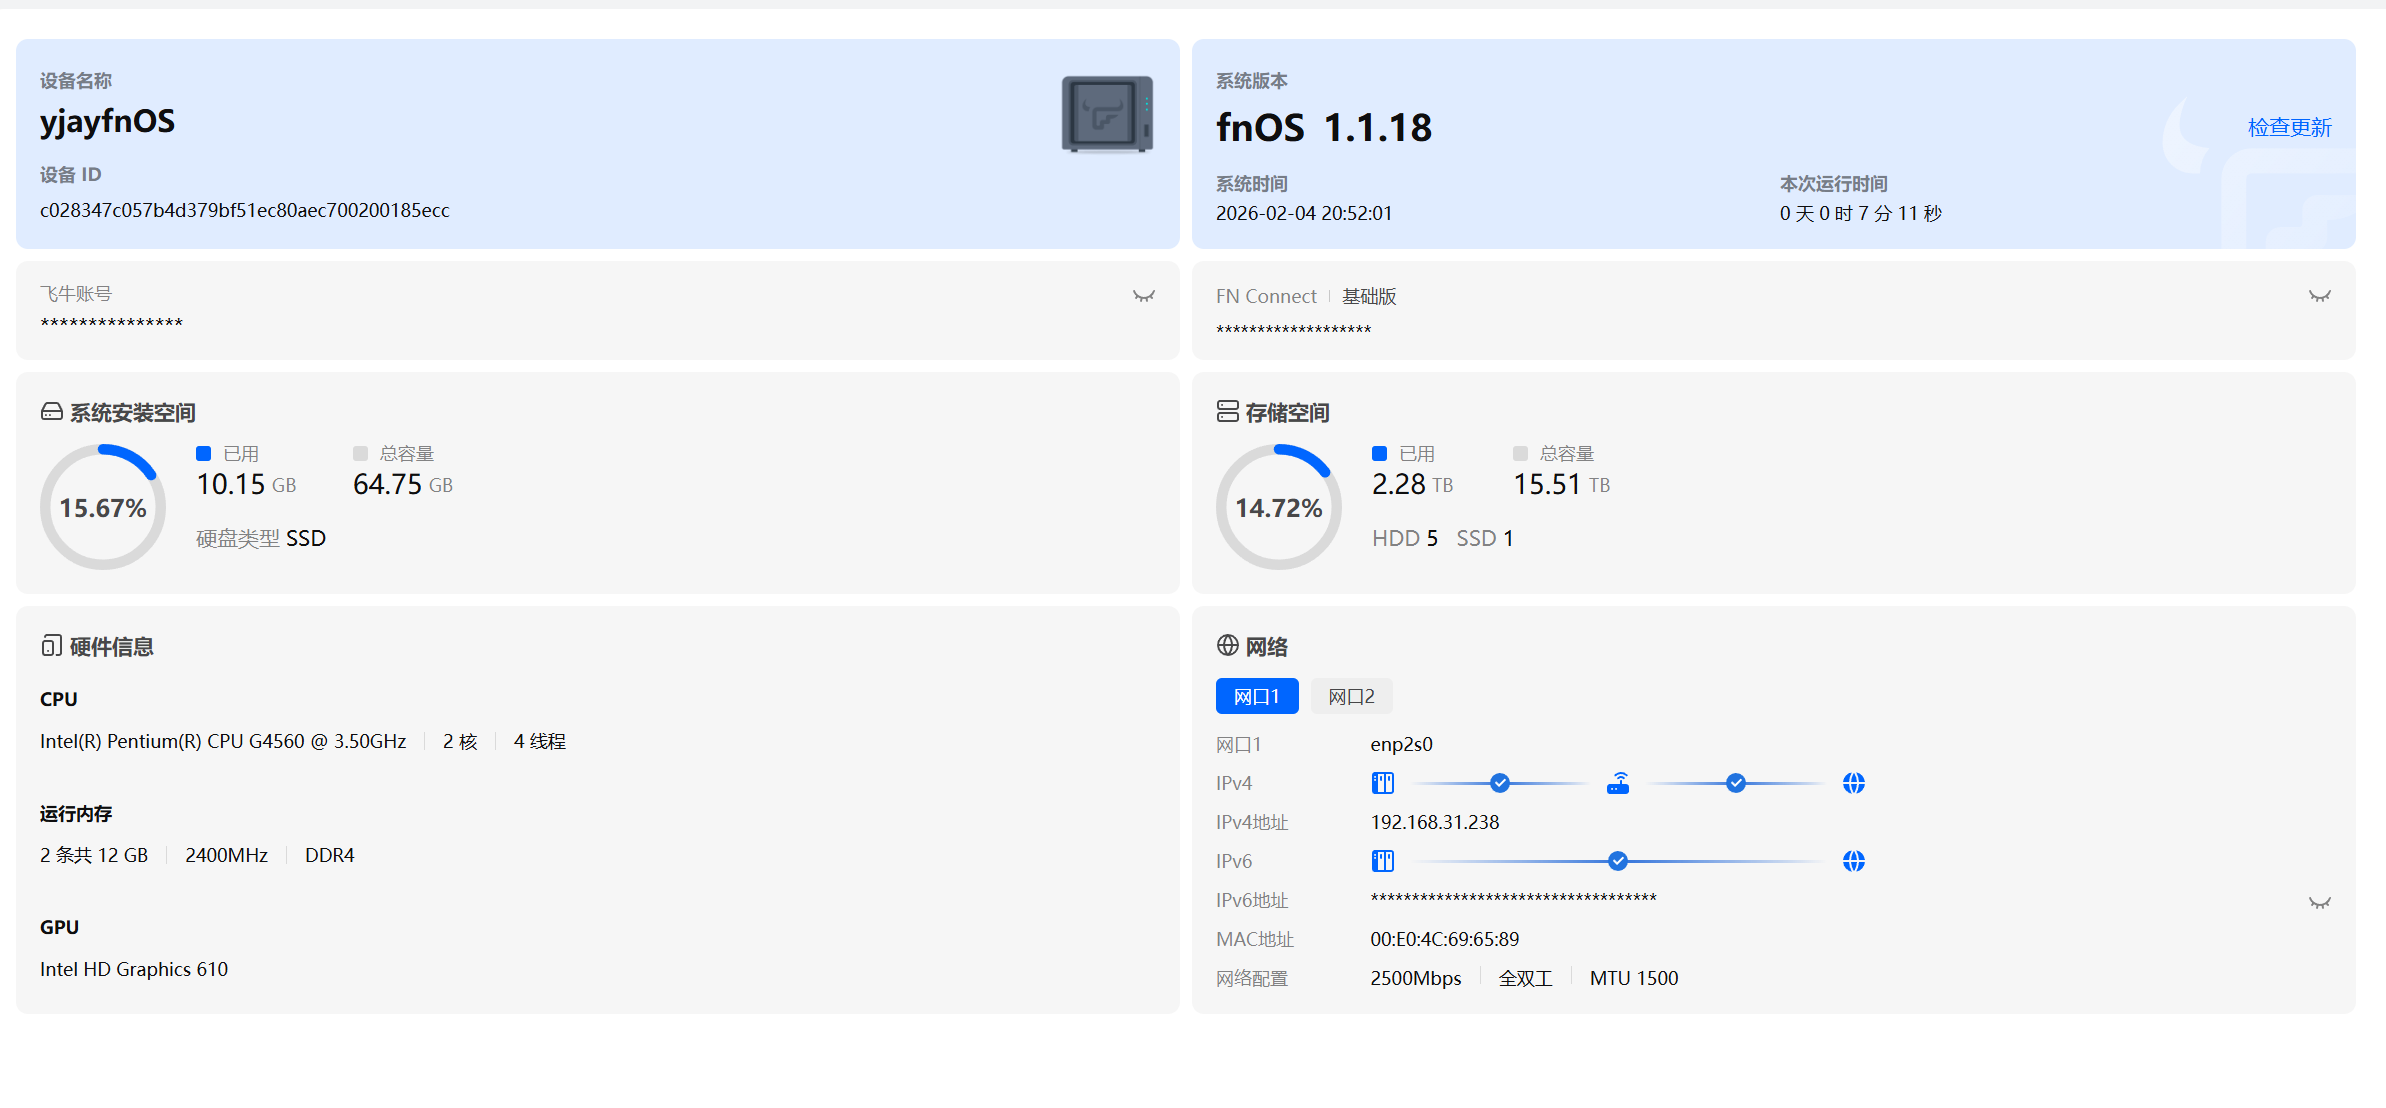Click the device ID string
The height and width of the screenshot is (1108, 2386).
click(244, 210)
